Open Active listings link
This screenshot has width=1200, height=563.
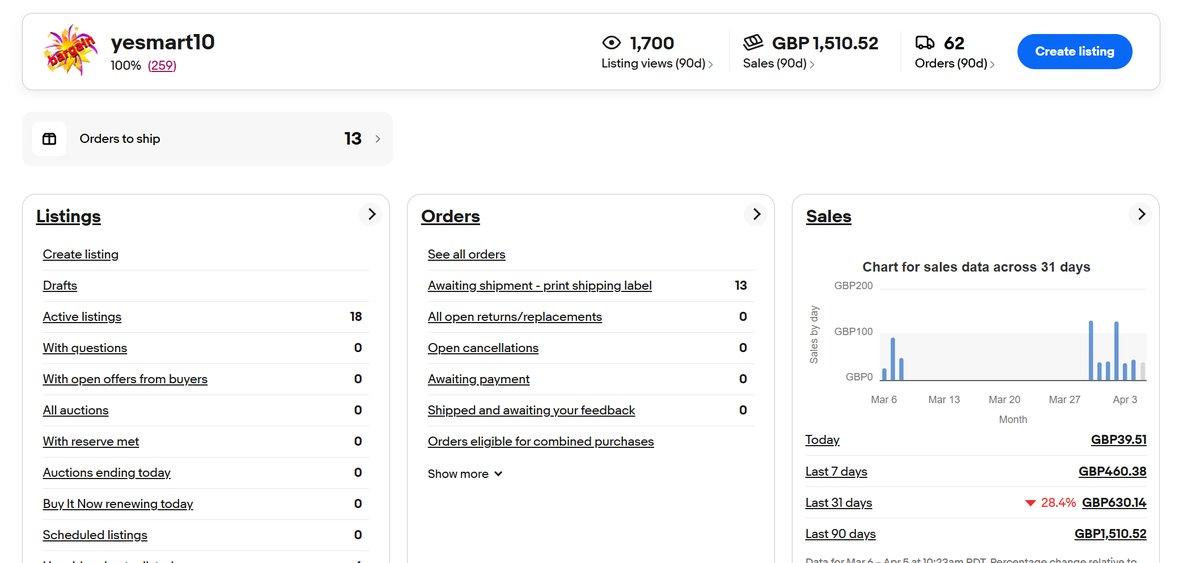pyautogui.click(x=82, y=317)
